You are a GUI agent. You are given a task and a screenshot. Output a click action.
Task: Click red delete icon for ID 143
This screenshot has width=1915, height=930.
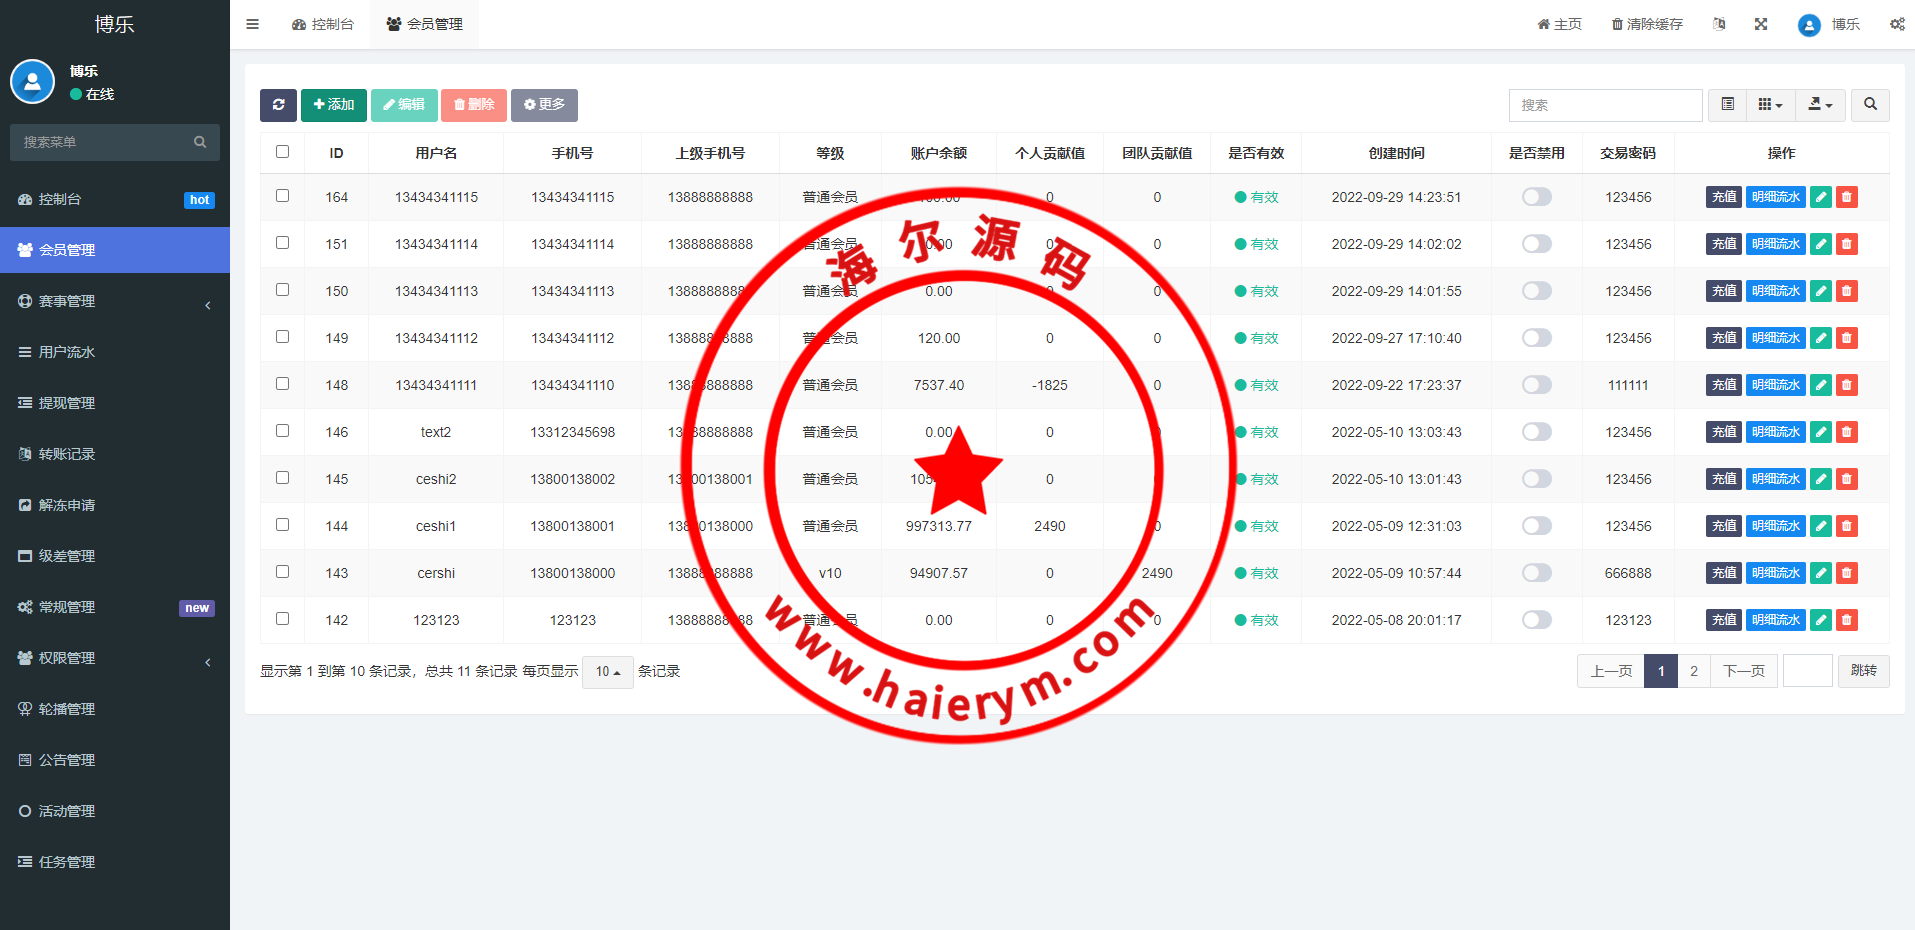1847,573
